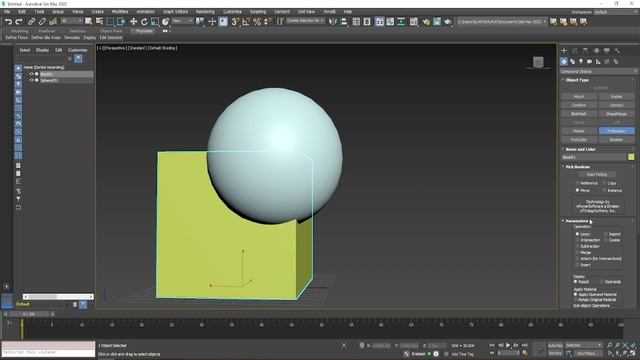640x360 pixels.
Task: Select the Merge operation radio button
Action: pos(577,252)
